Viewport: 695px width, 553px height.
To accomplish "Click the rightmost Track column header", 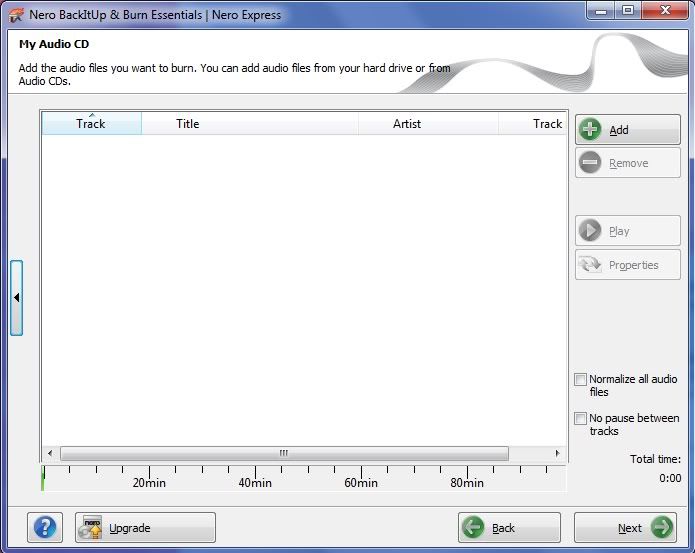I will point(532,124).
